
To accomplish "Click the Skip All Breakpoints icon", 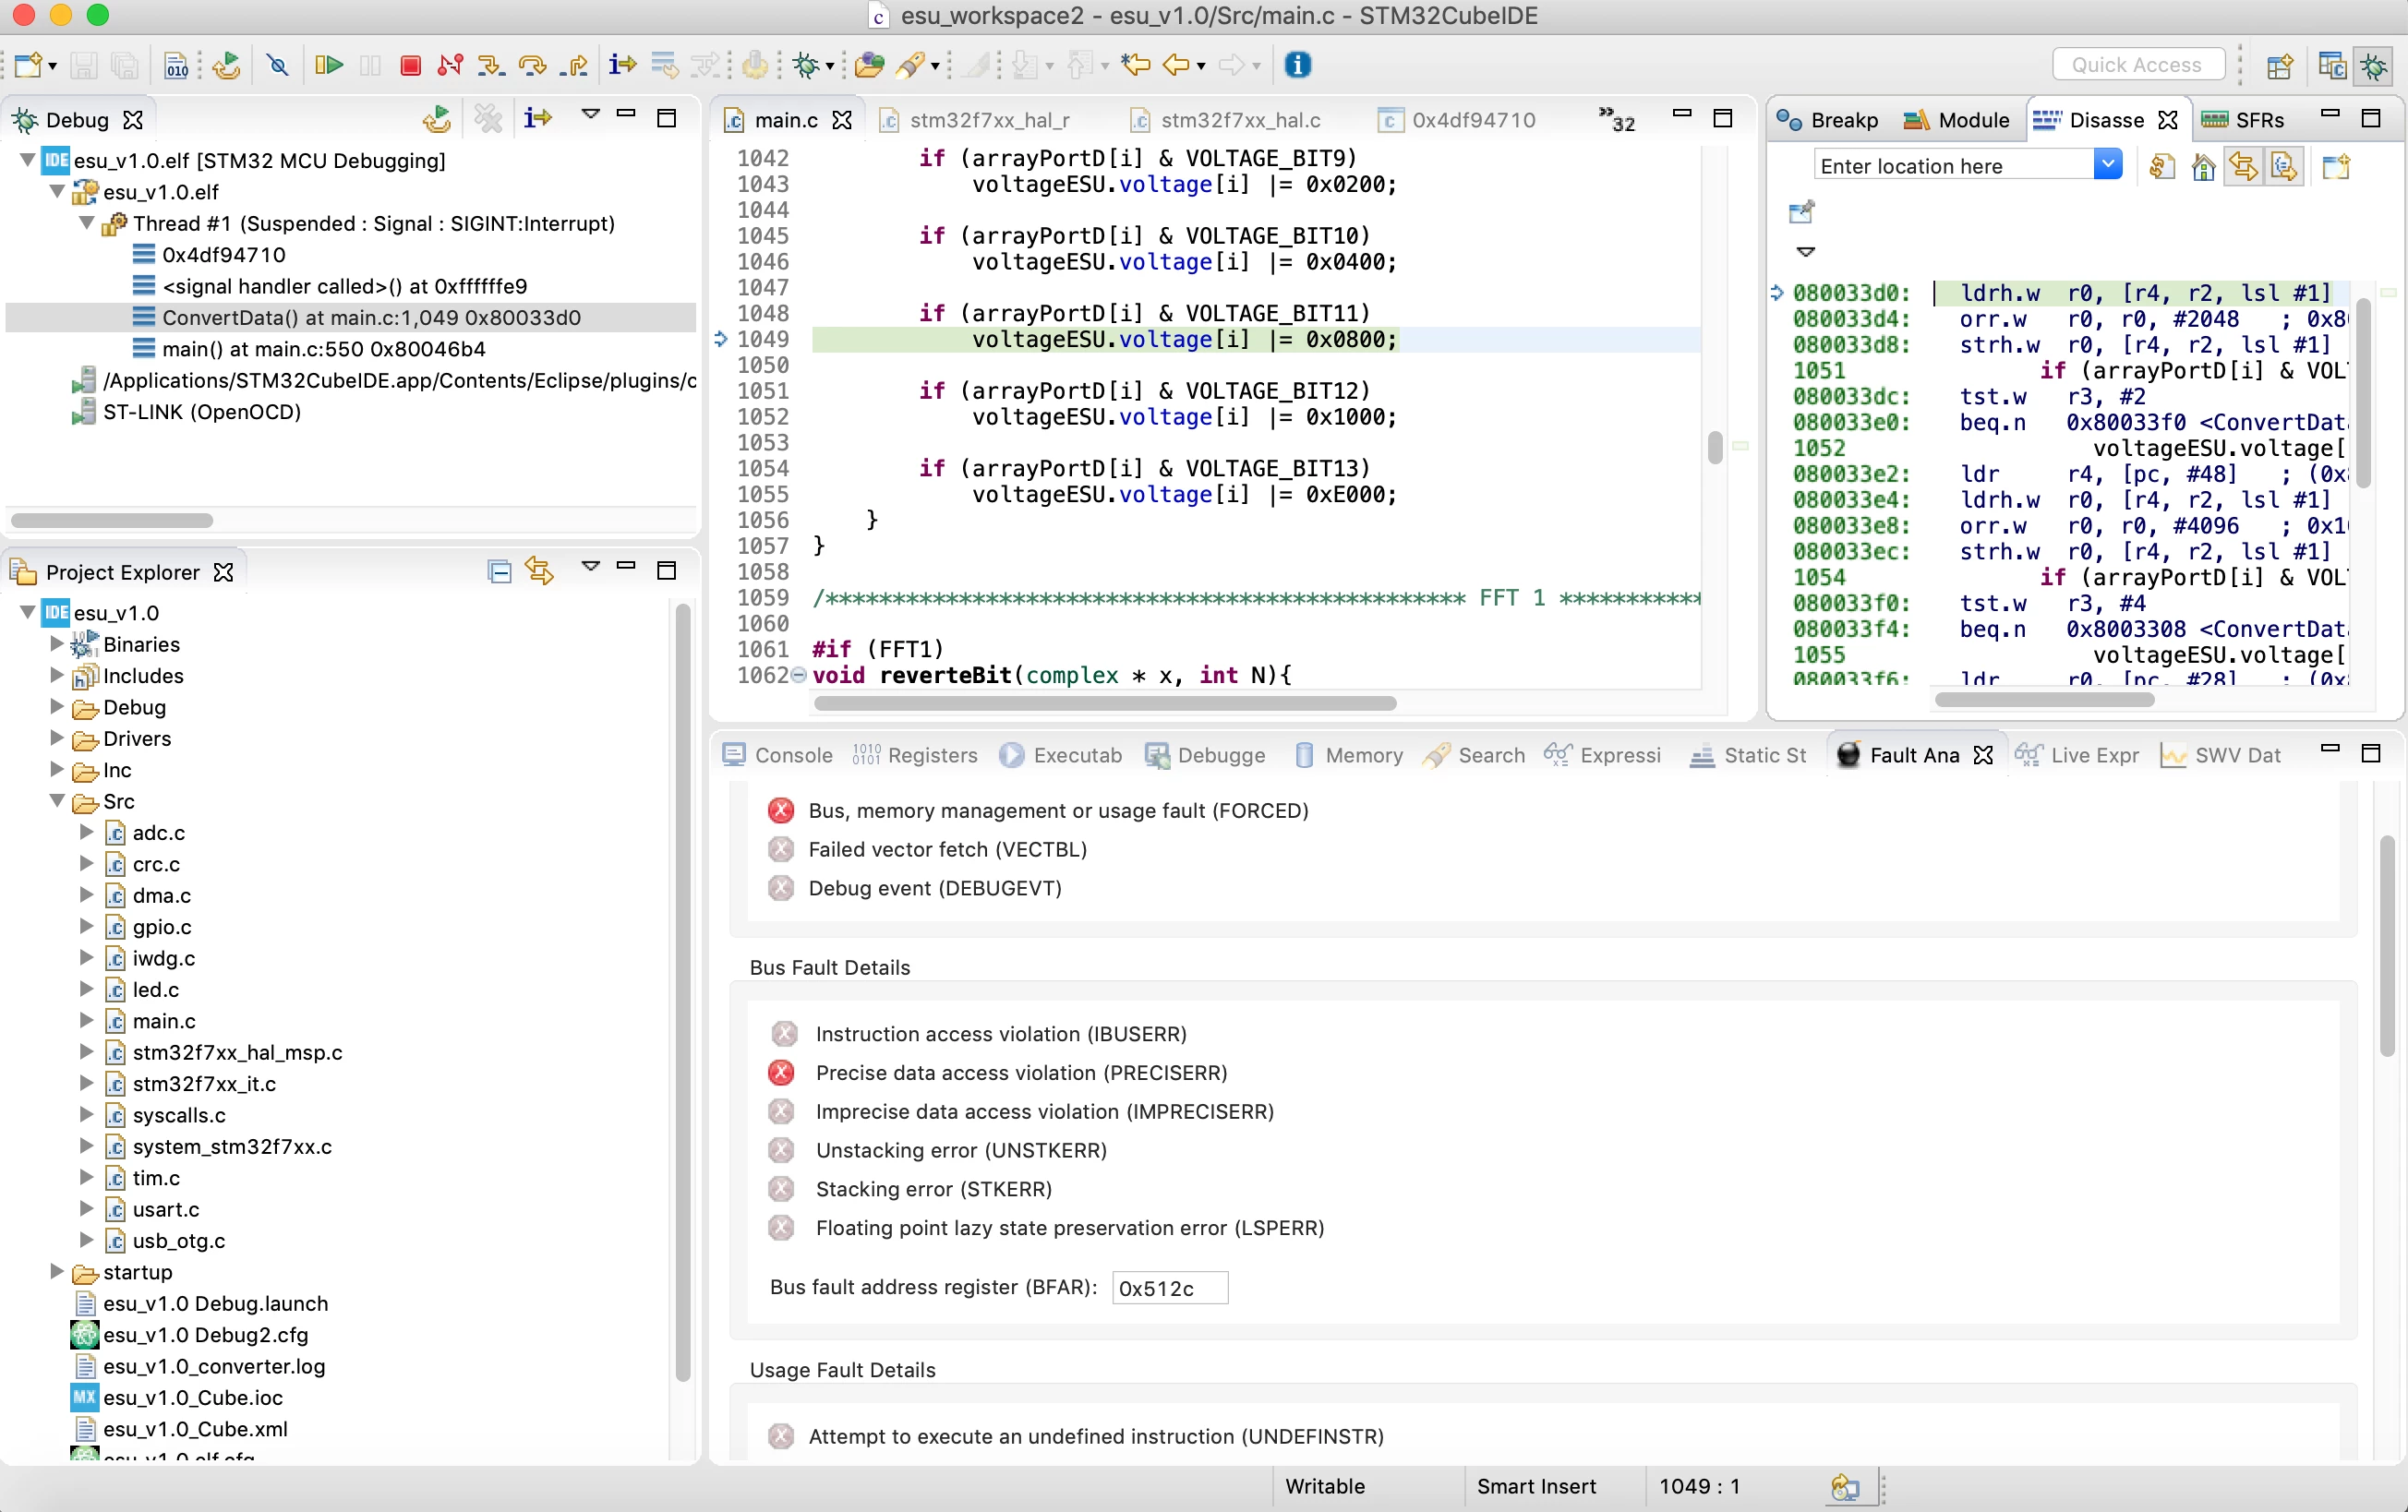I will coord(278,66).
